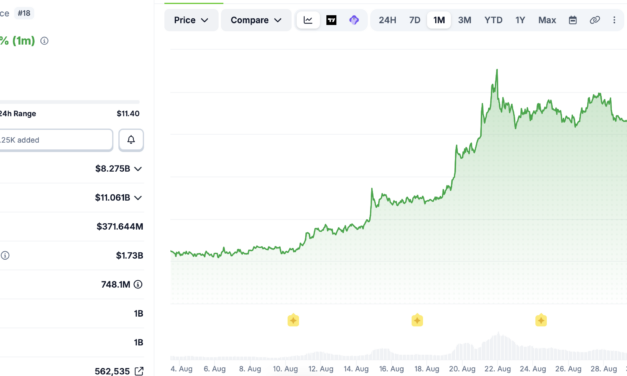
Task: Select the 1M time range
Action: (x=439, y=20)
